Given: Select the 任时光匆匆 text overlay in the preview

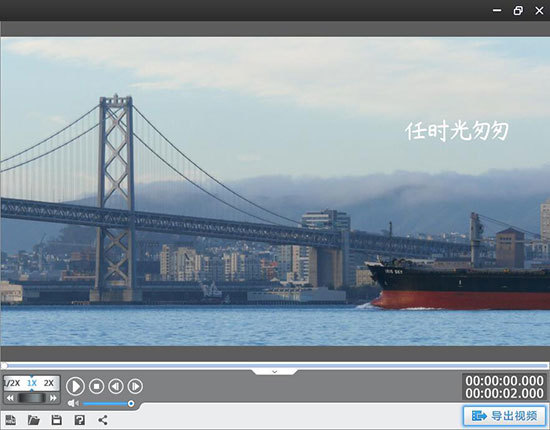Looking at the screenshot, I should [457, 131].
